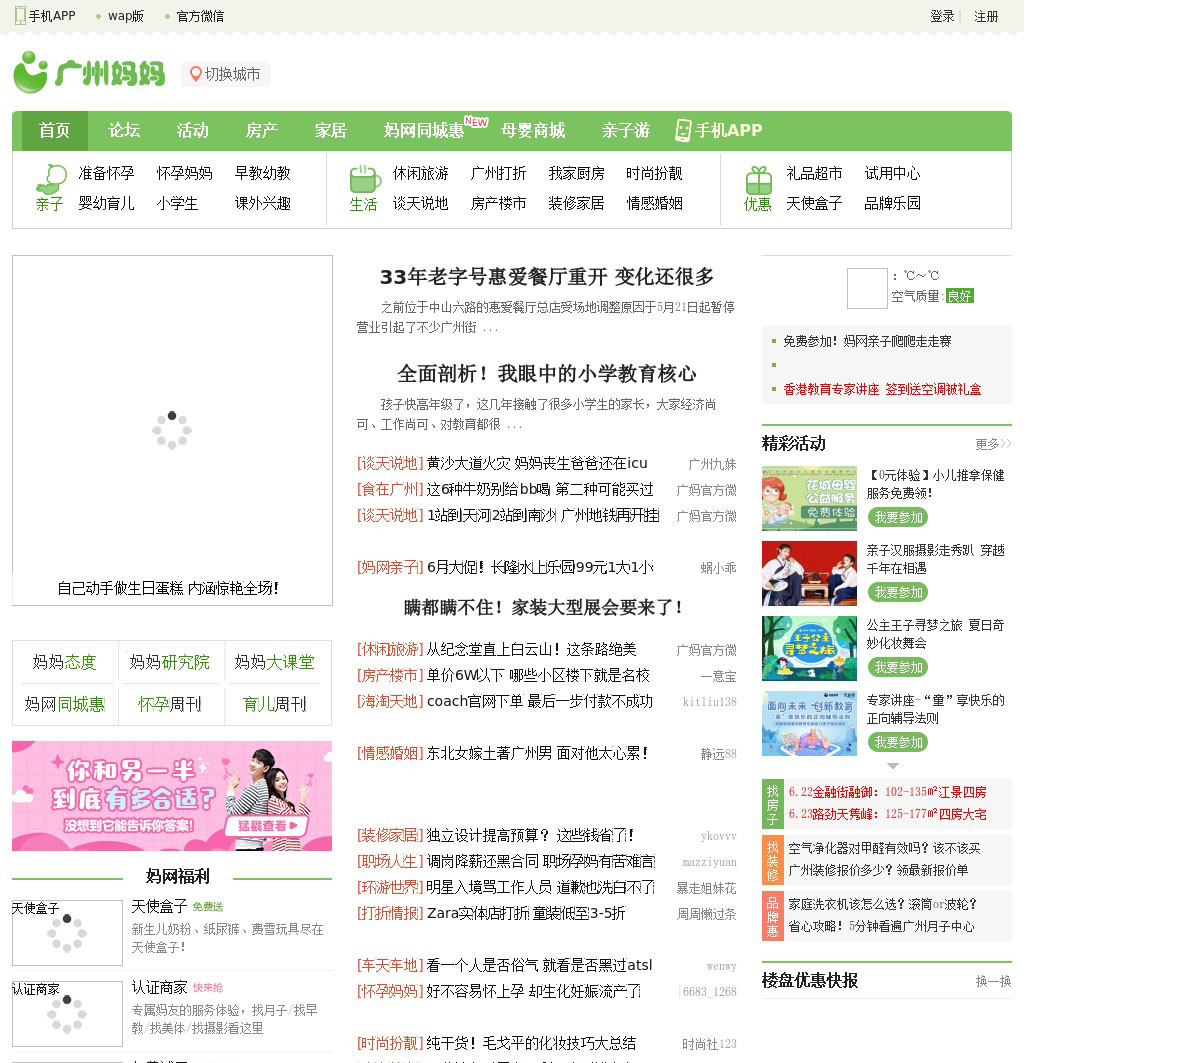The width and height of the screenshot is (1200, 1063).
Task: Click the 手机APP icon in green navigation bar
Action: [x=683, y=131]
